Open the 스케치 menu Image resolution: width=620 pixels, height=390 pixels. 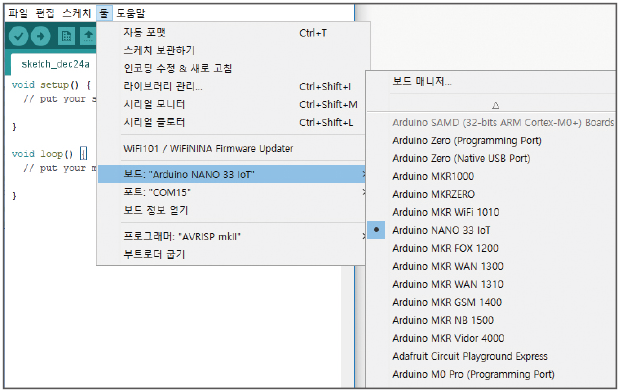pos(77,13)
